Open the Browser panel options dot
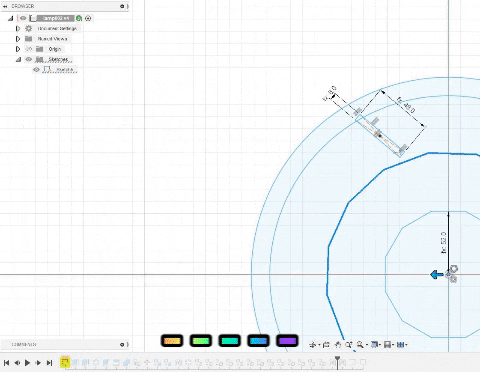The width and height of the screenshot is (480, 372). tap(122, 6)
